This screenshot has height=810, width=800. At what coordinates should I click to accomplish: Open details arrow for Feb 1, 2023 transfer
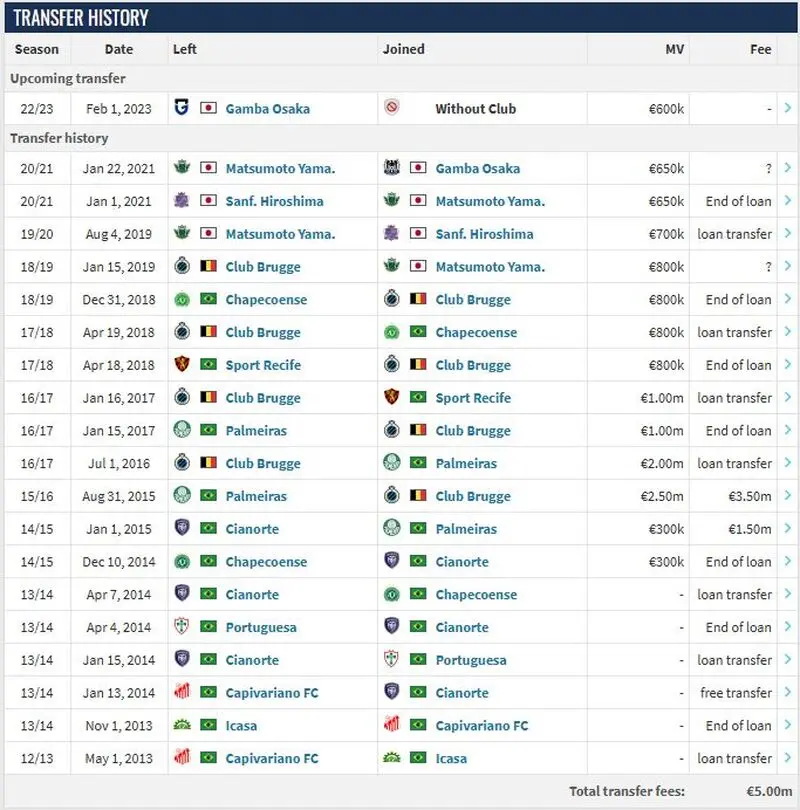click(x=788, y=107)
